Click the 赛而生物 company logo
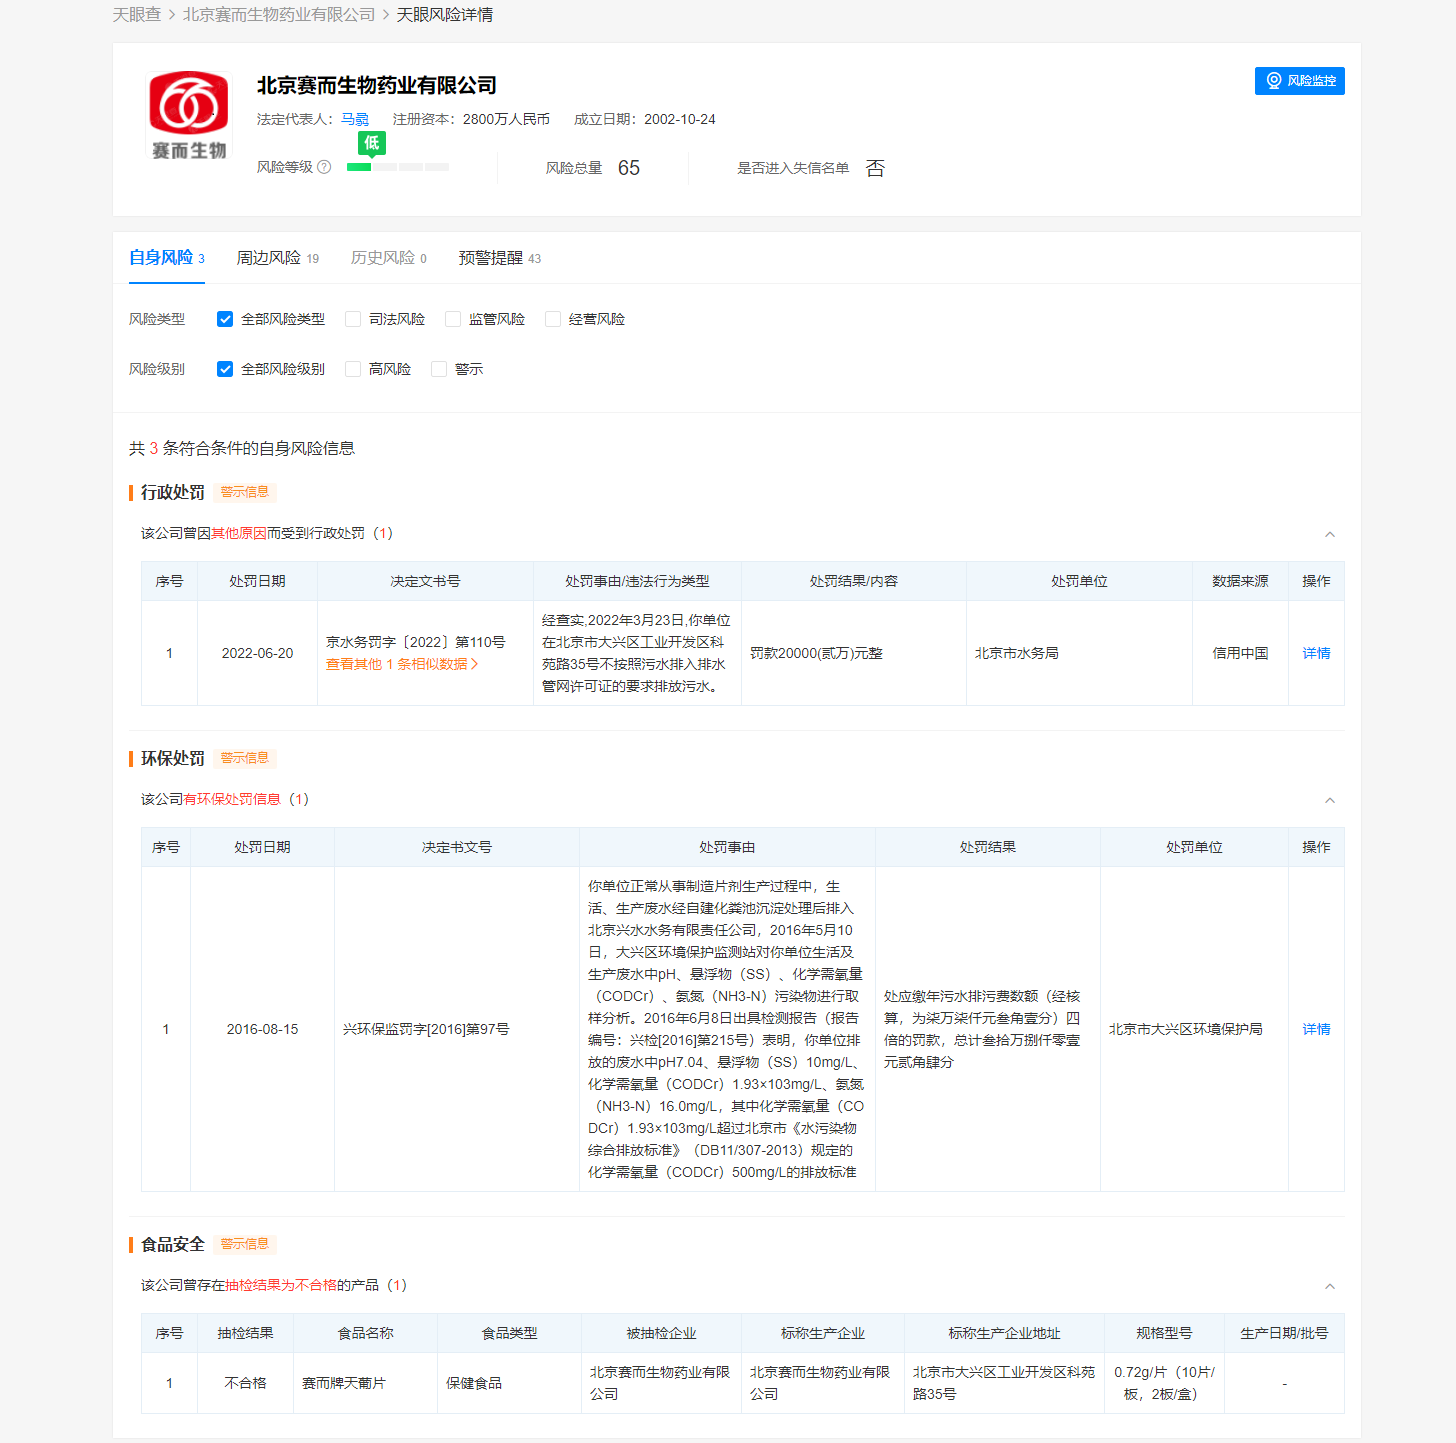1456x1443 pixels. tap(189, 115)
